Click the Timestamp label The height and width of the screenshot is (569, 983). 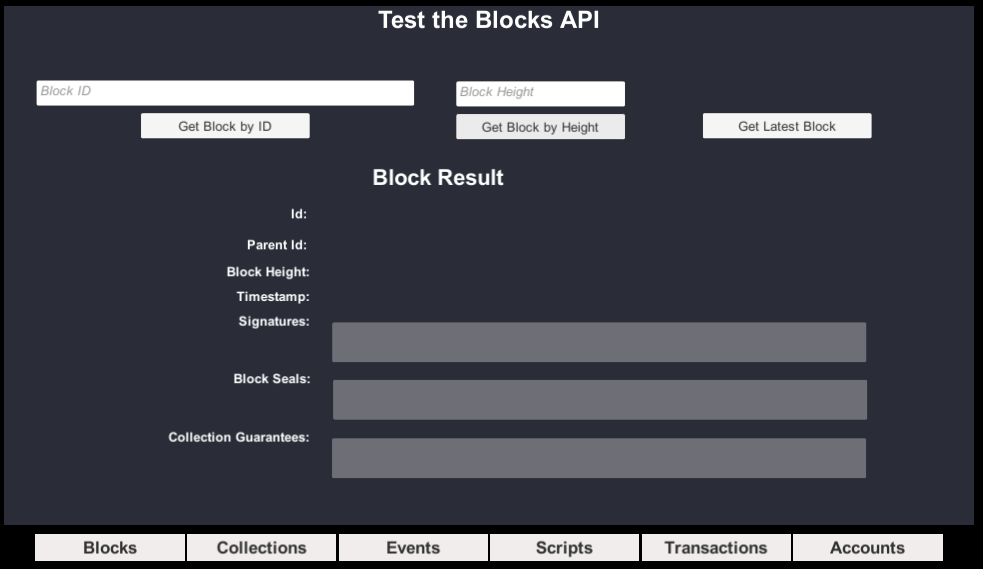point(273,297)
